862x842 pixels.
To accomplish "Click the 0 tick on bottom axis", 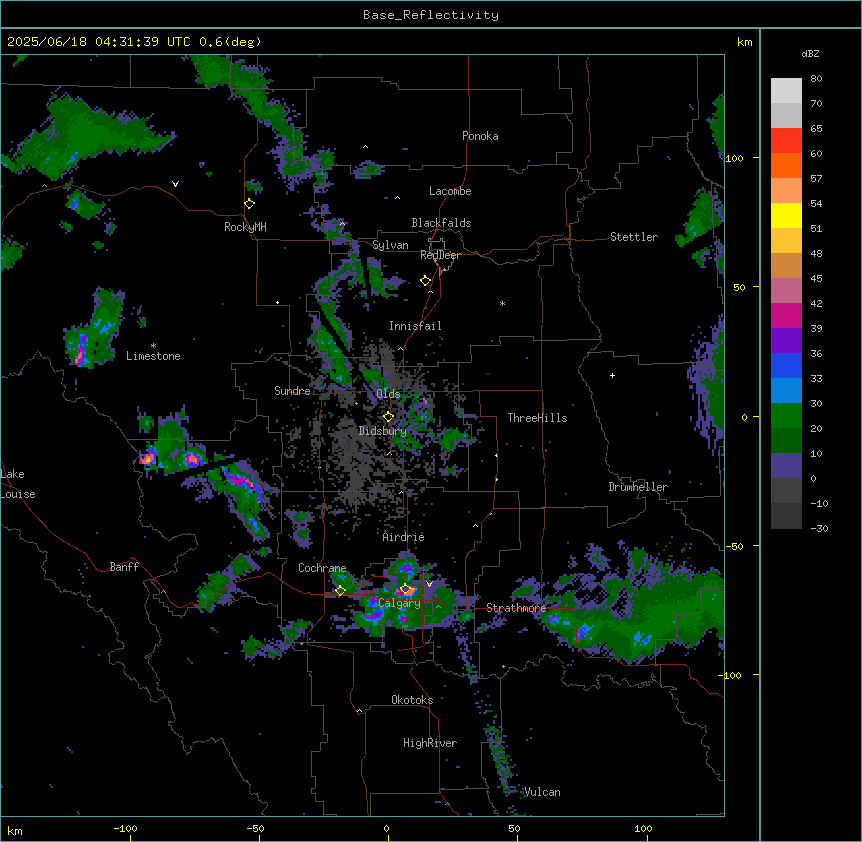I will [386, 828].
